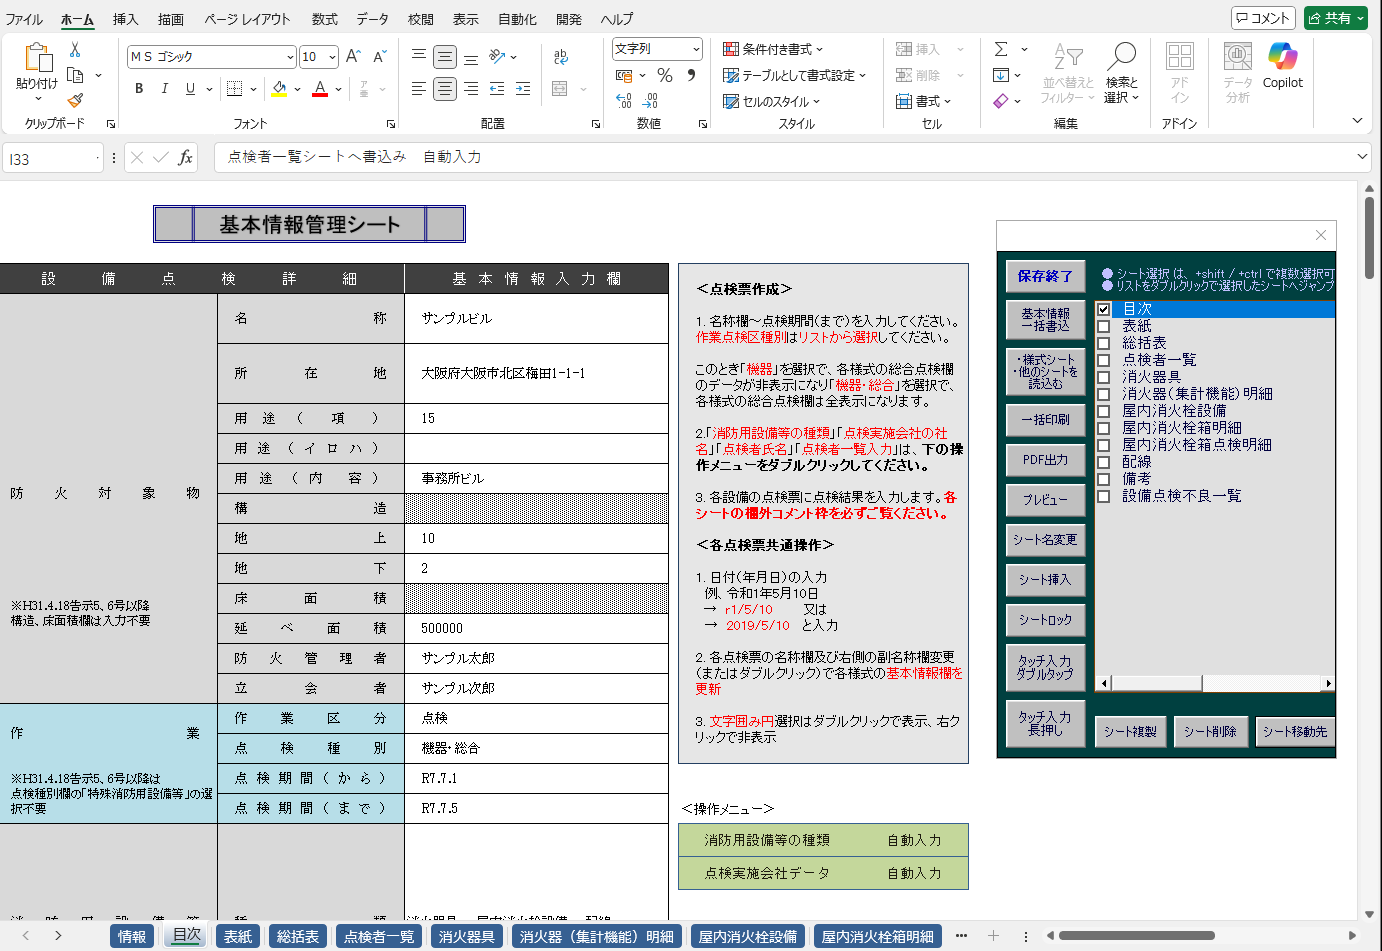Click the AutoSum sigma icon
This screenshot has height=951, width=1382.
pos(1001,49)
